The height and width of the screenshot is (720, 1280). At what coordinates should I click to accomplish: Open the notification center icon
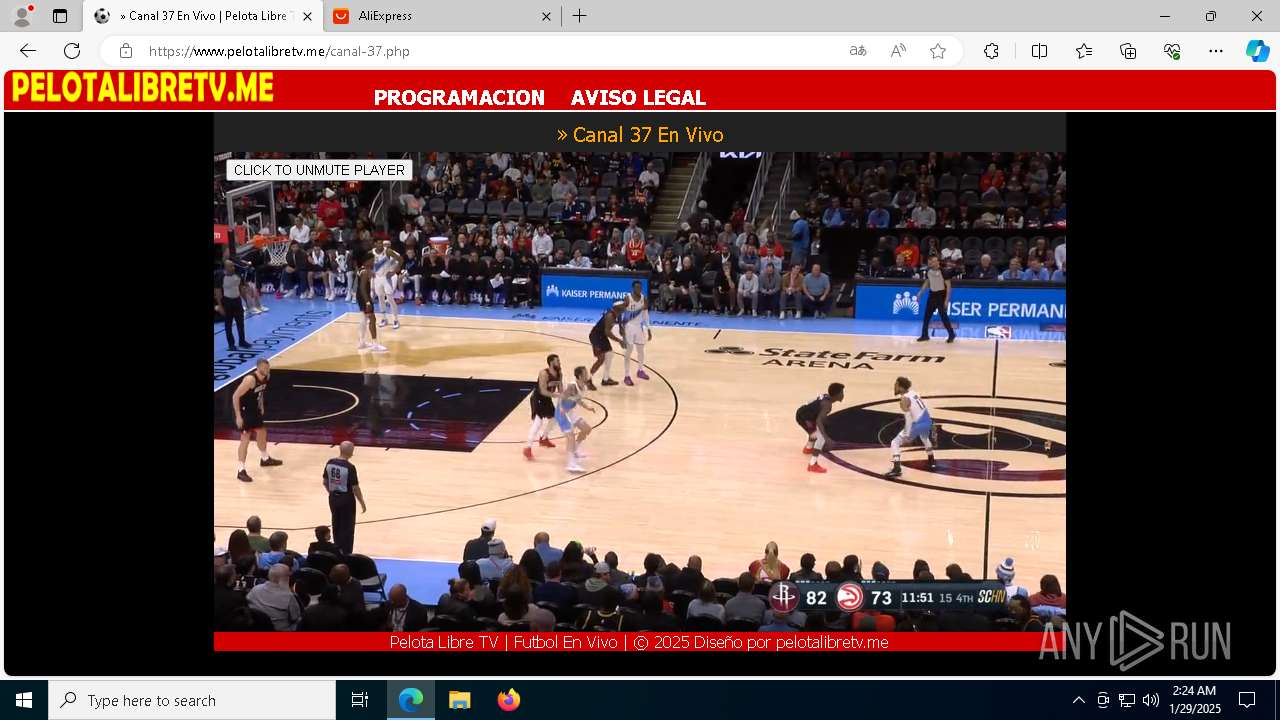[1247, 700]
